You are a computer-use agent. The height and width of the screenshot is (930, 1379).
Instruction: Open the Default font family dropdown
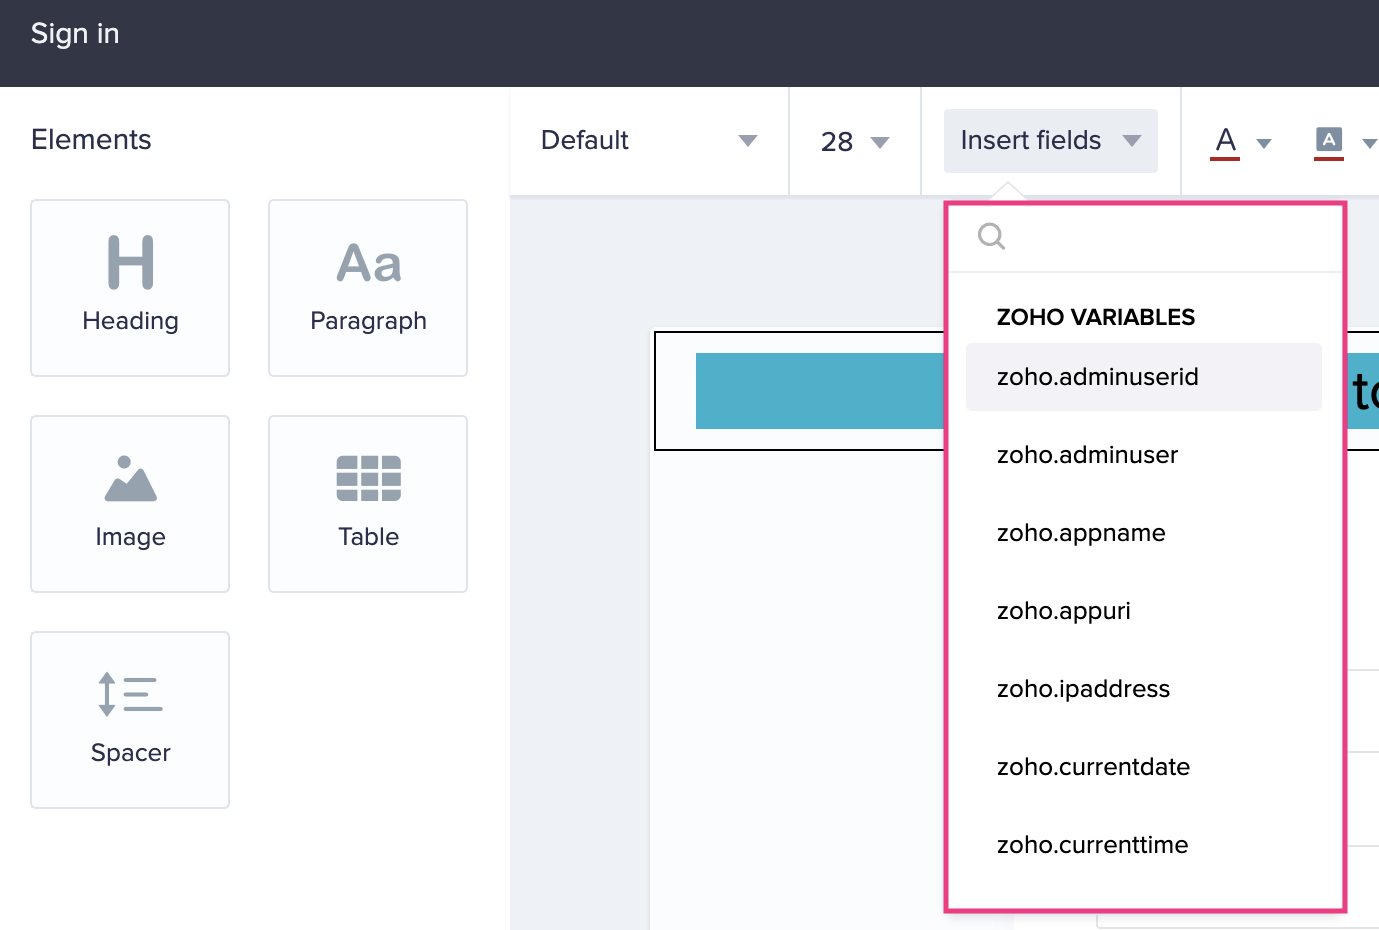[648, 140]
